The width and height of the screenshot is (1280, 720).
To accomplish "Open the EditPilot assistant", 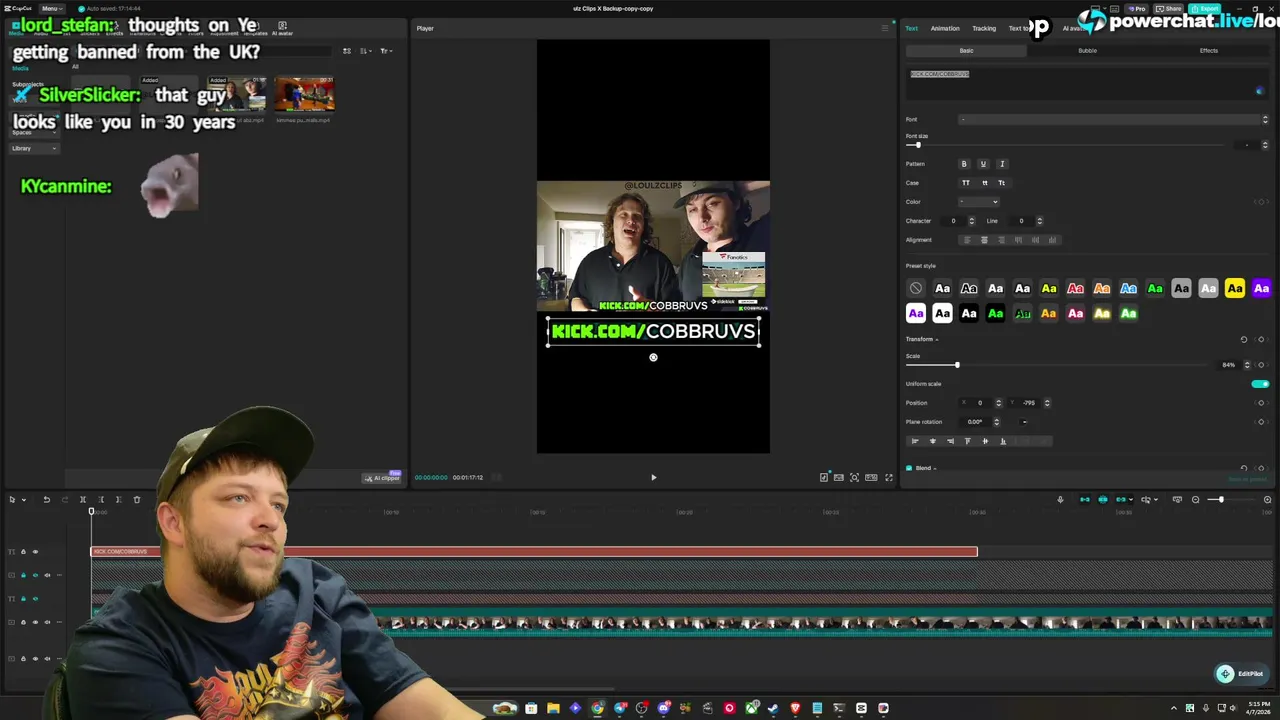I will click(x=1240, y=674).
